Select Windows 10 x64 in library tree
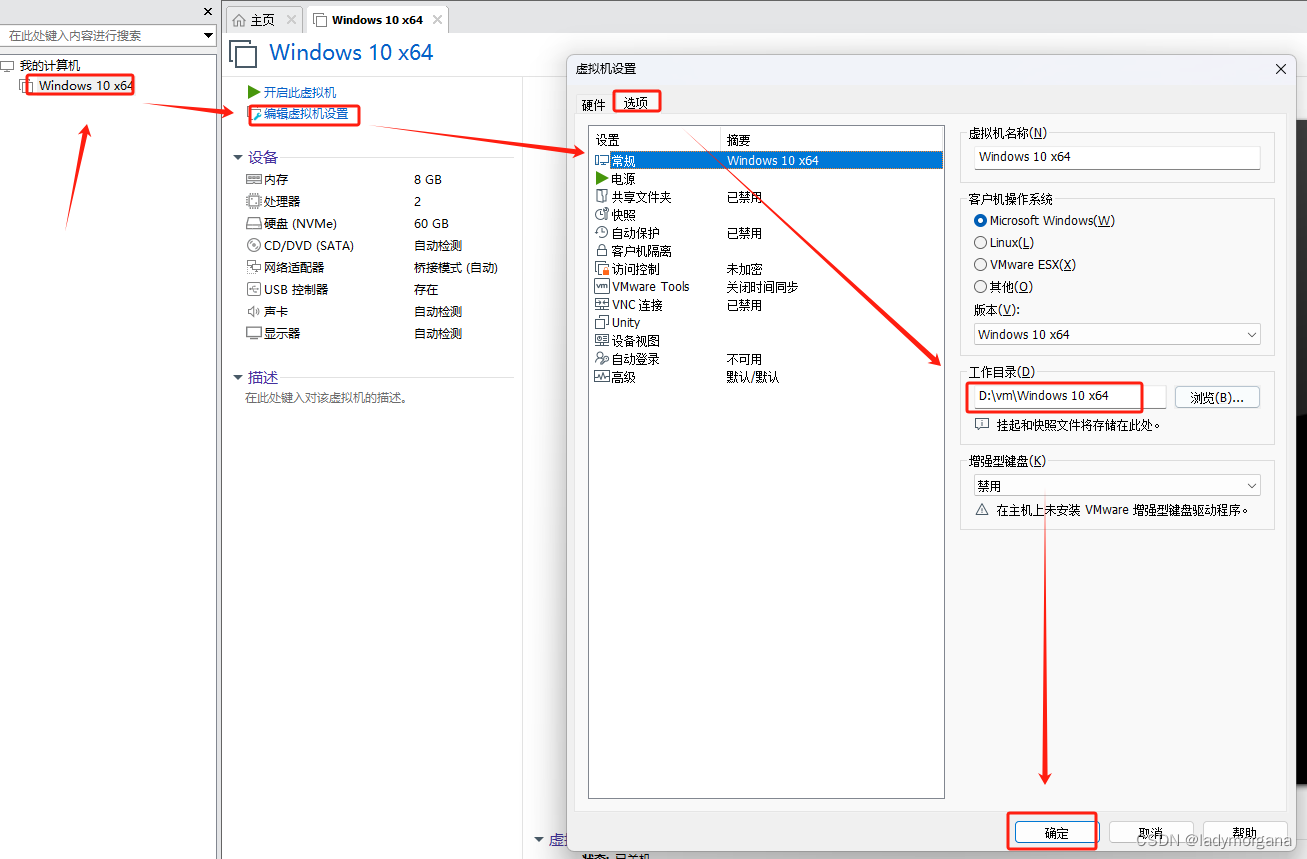Screen dimensions: 1307x859 [86, 86]
